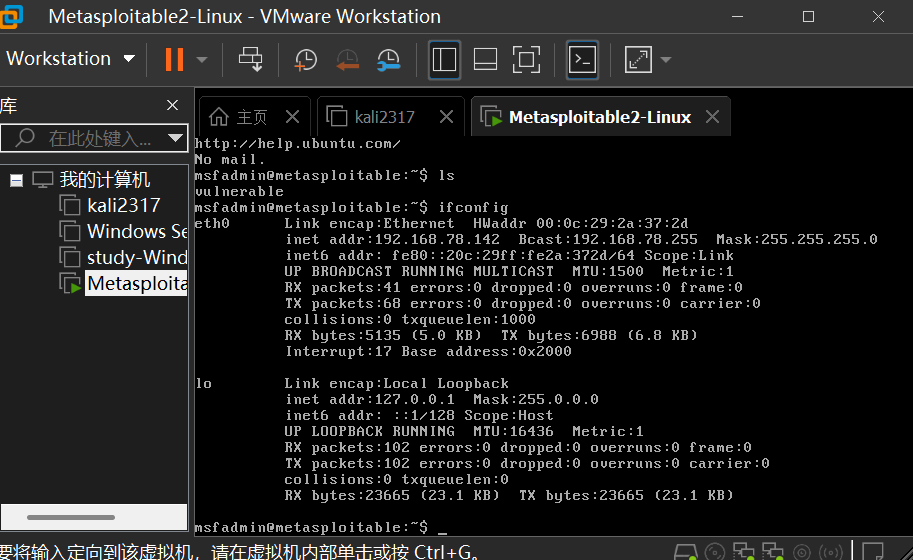Close the 主页 tab
This screenshot has height=560, width=913.
coord(293,117)
